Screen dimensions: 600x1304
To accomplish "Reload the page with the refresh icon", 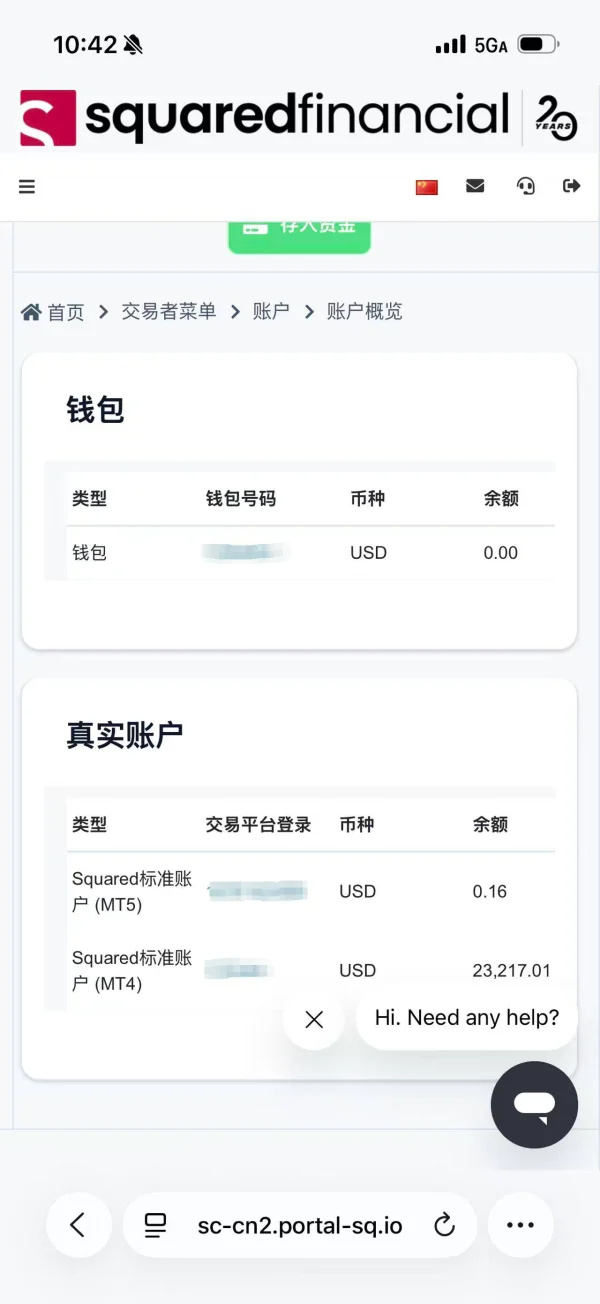I will coord(444,1225).
